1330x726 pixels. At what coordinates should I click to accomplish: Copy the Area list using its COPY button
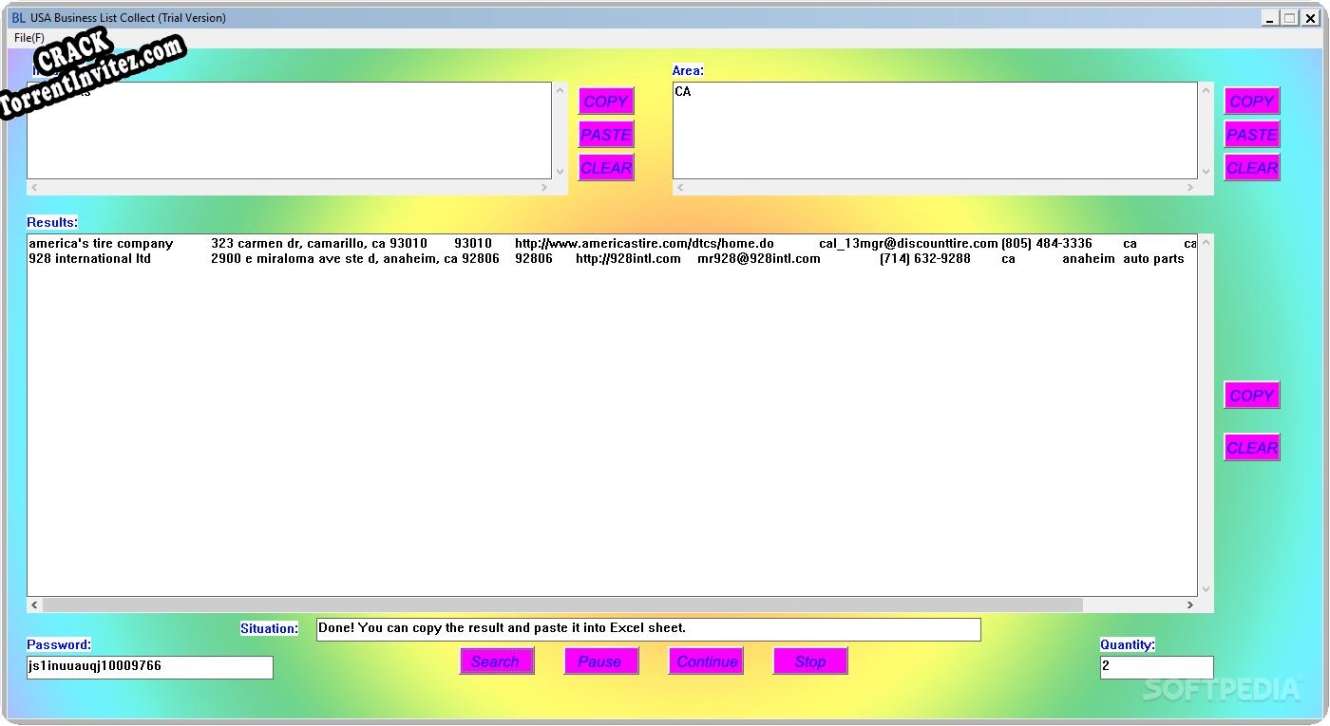click(1250, 100)
